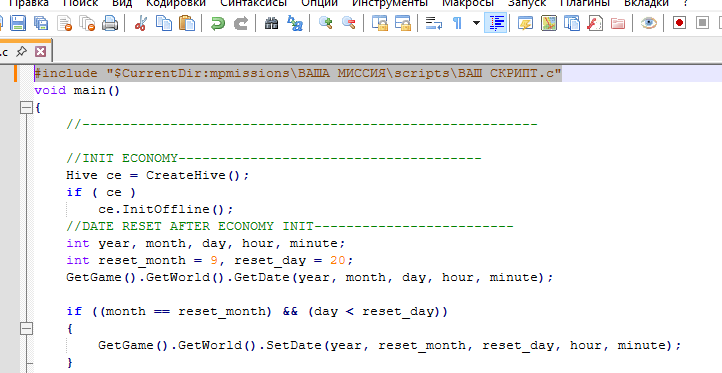Click 'ce.InitOffline();' line
Image resolution: width=722 pixels, height=373 pixels.
tap(166, 210)
